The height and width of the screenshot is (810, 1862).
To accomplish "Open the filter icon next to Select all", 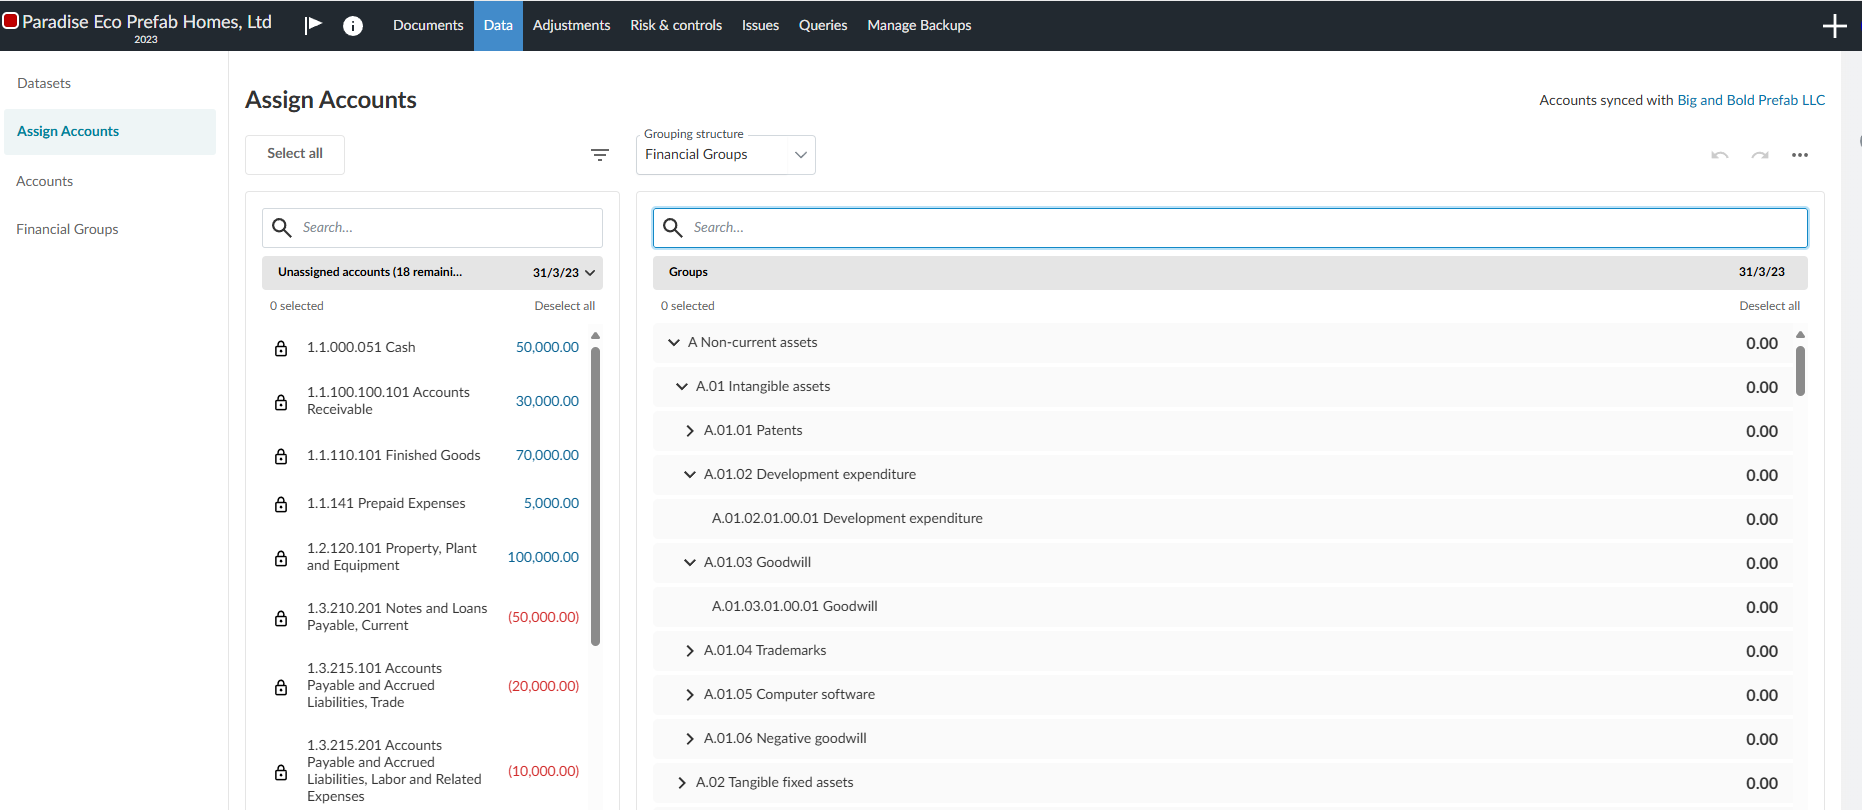I will (x=600, y=155).
